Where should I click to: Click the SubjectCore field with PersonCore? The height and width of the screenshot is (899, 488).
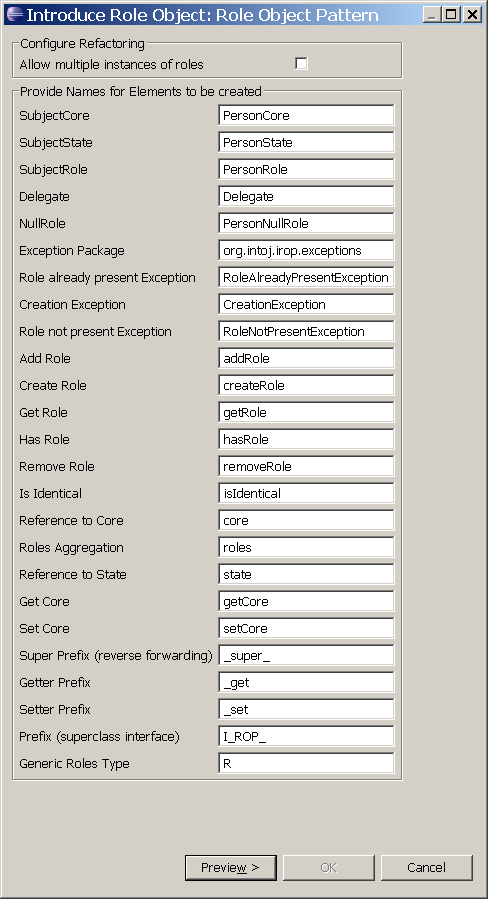click(x=306, y=115)
